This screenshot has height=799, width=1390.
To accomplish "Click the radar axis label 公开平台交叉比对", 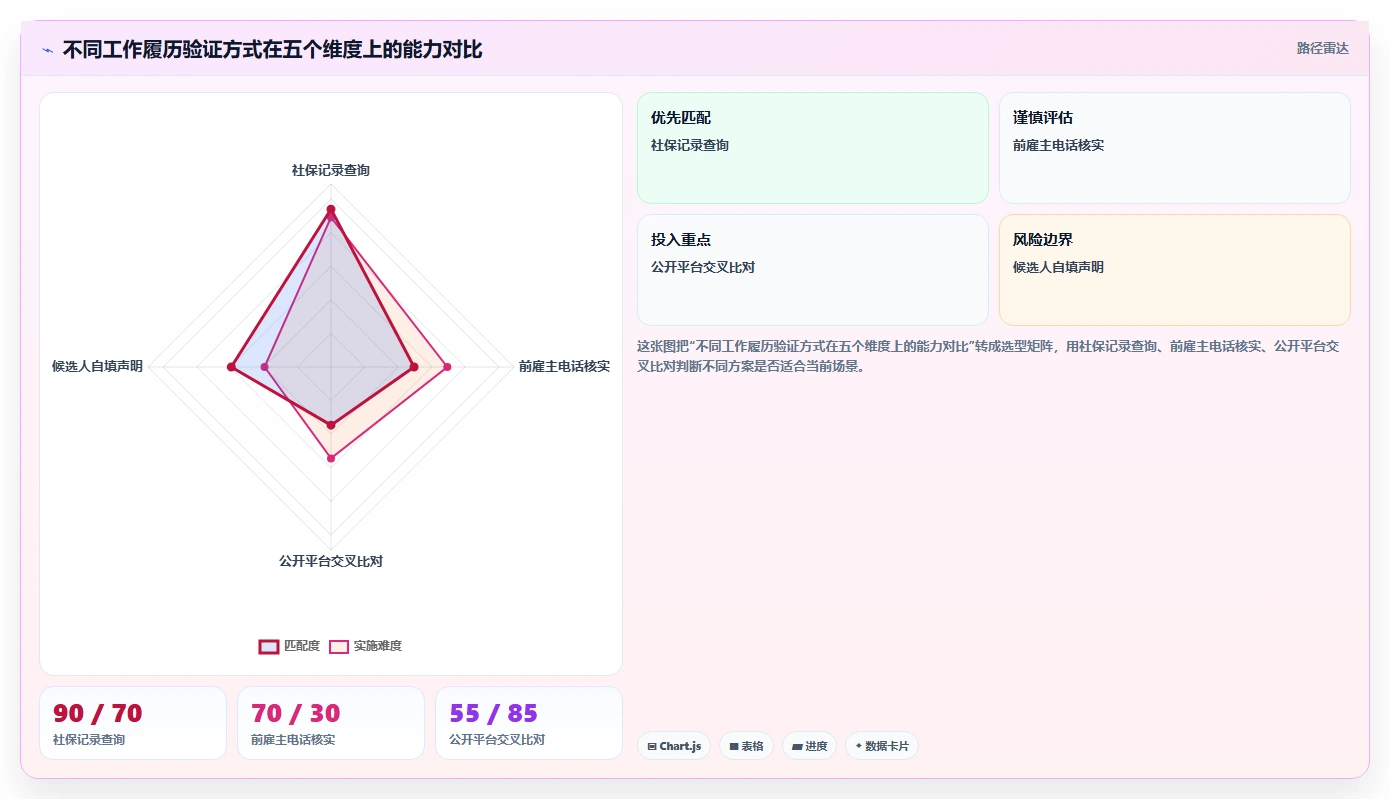I will 331,562.
